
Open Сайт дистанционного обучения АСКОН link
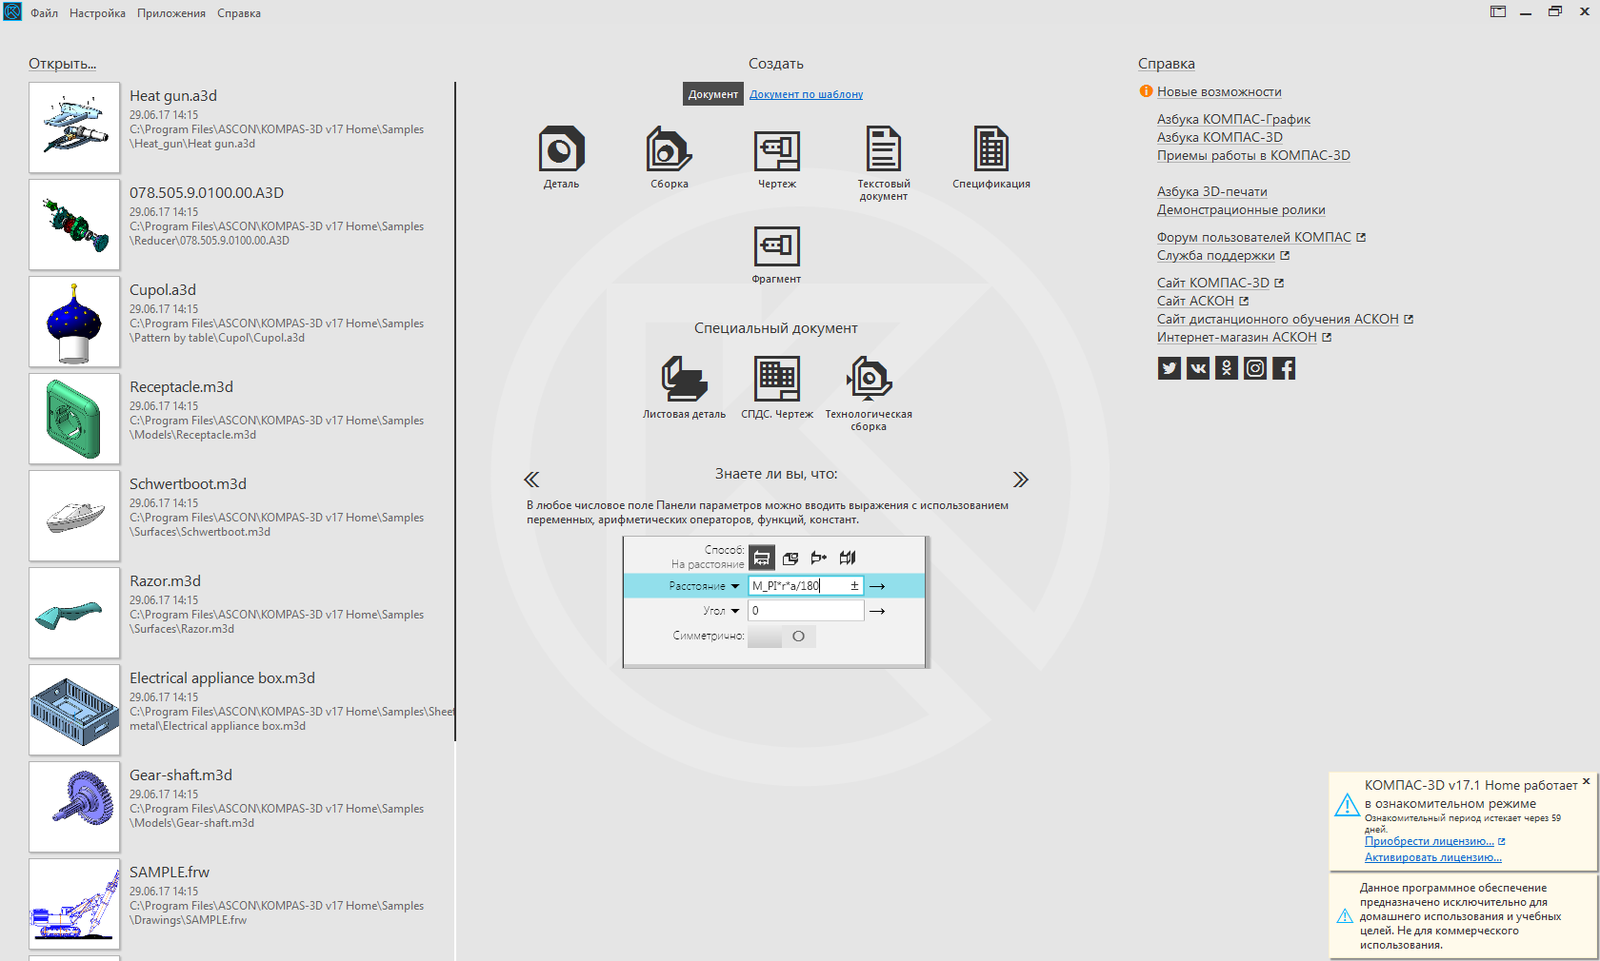click(1277, 319)
